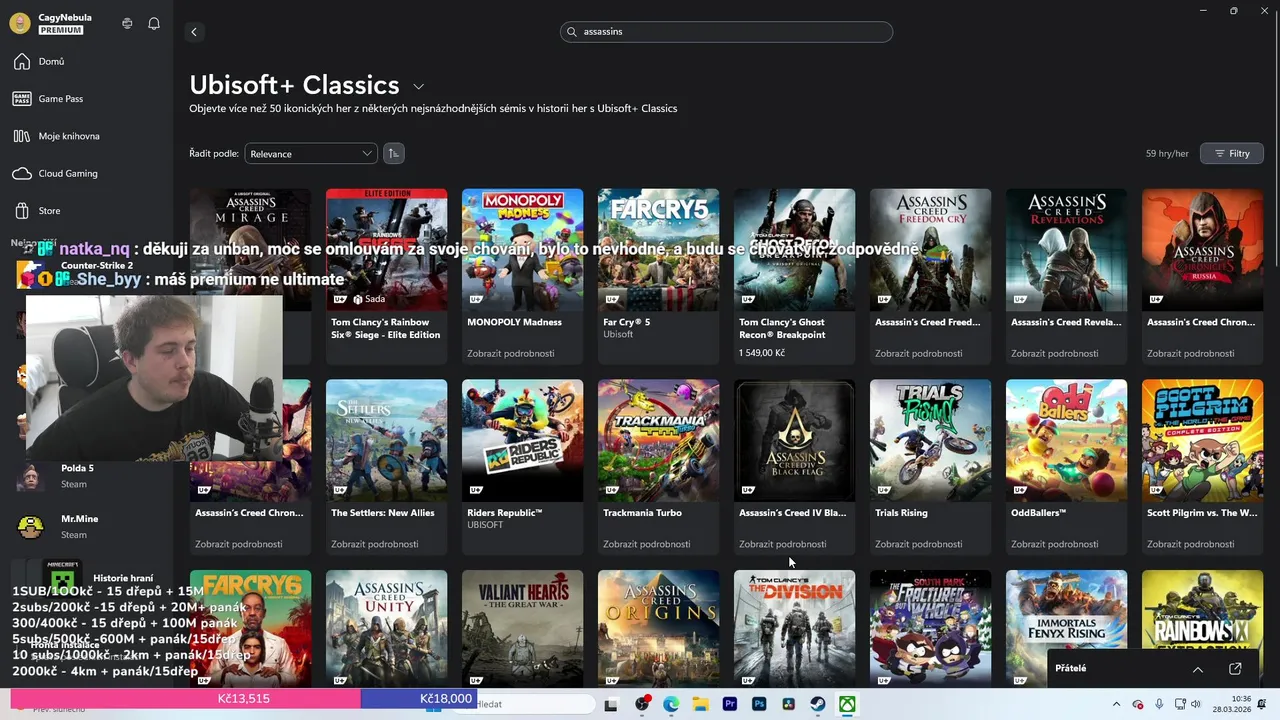The width and height of the screenshot is (1280, 720).
Task: Open the OddBallers cover
Action: (1066, 440)
